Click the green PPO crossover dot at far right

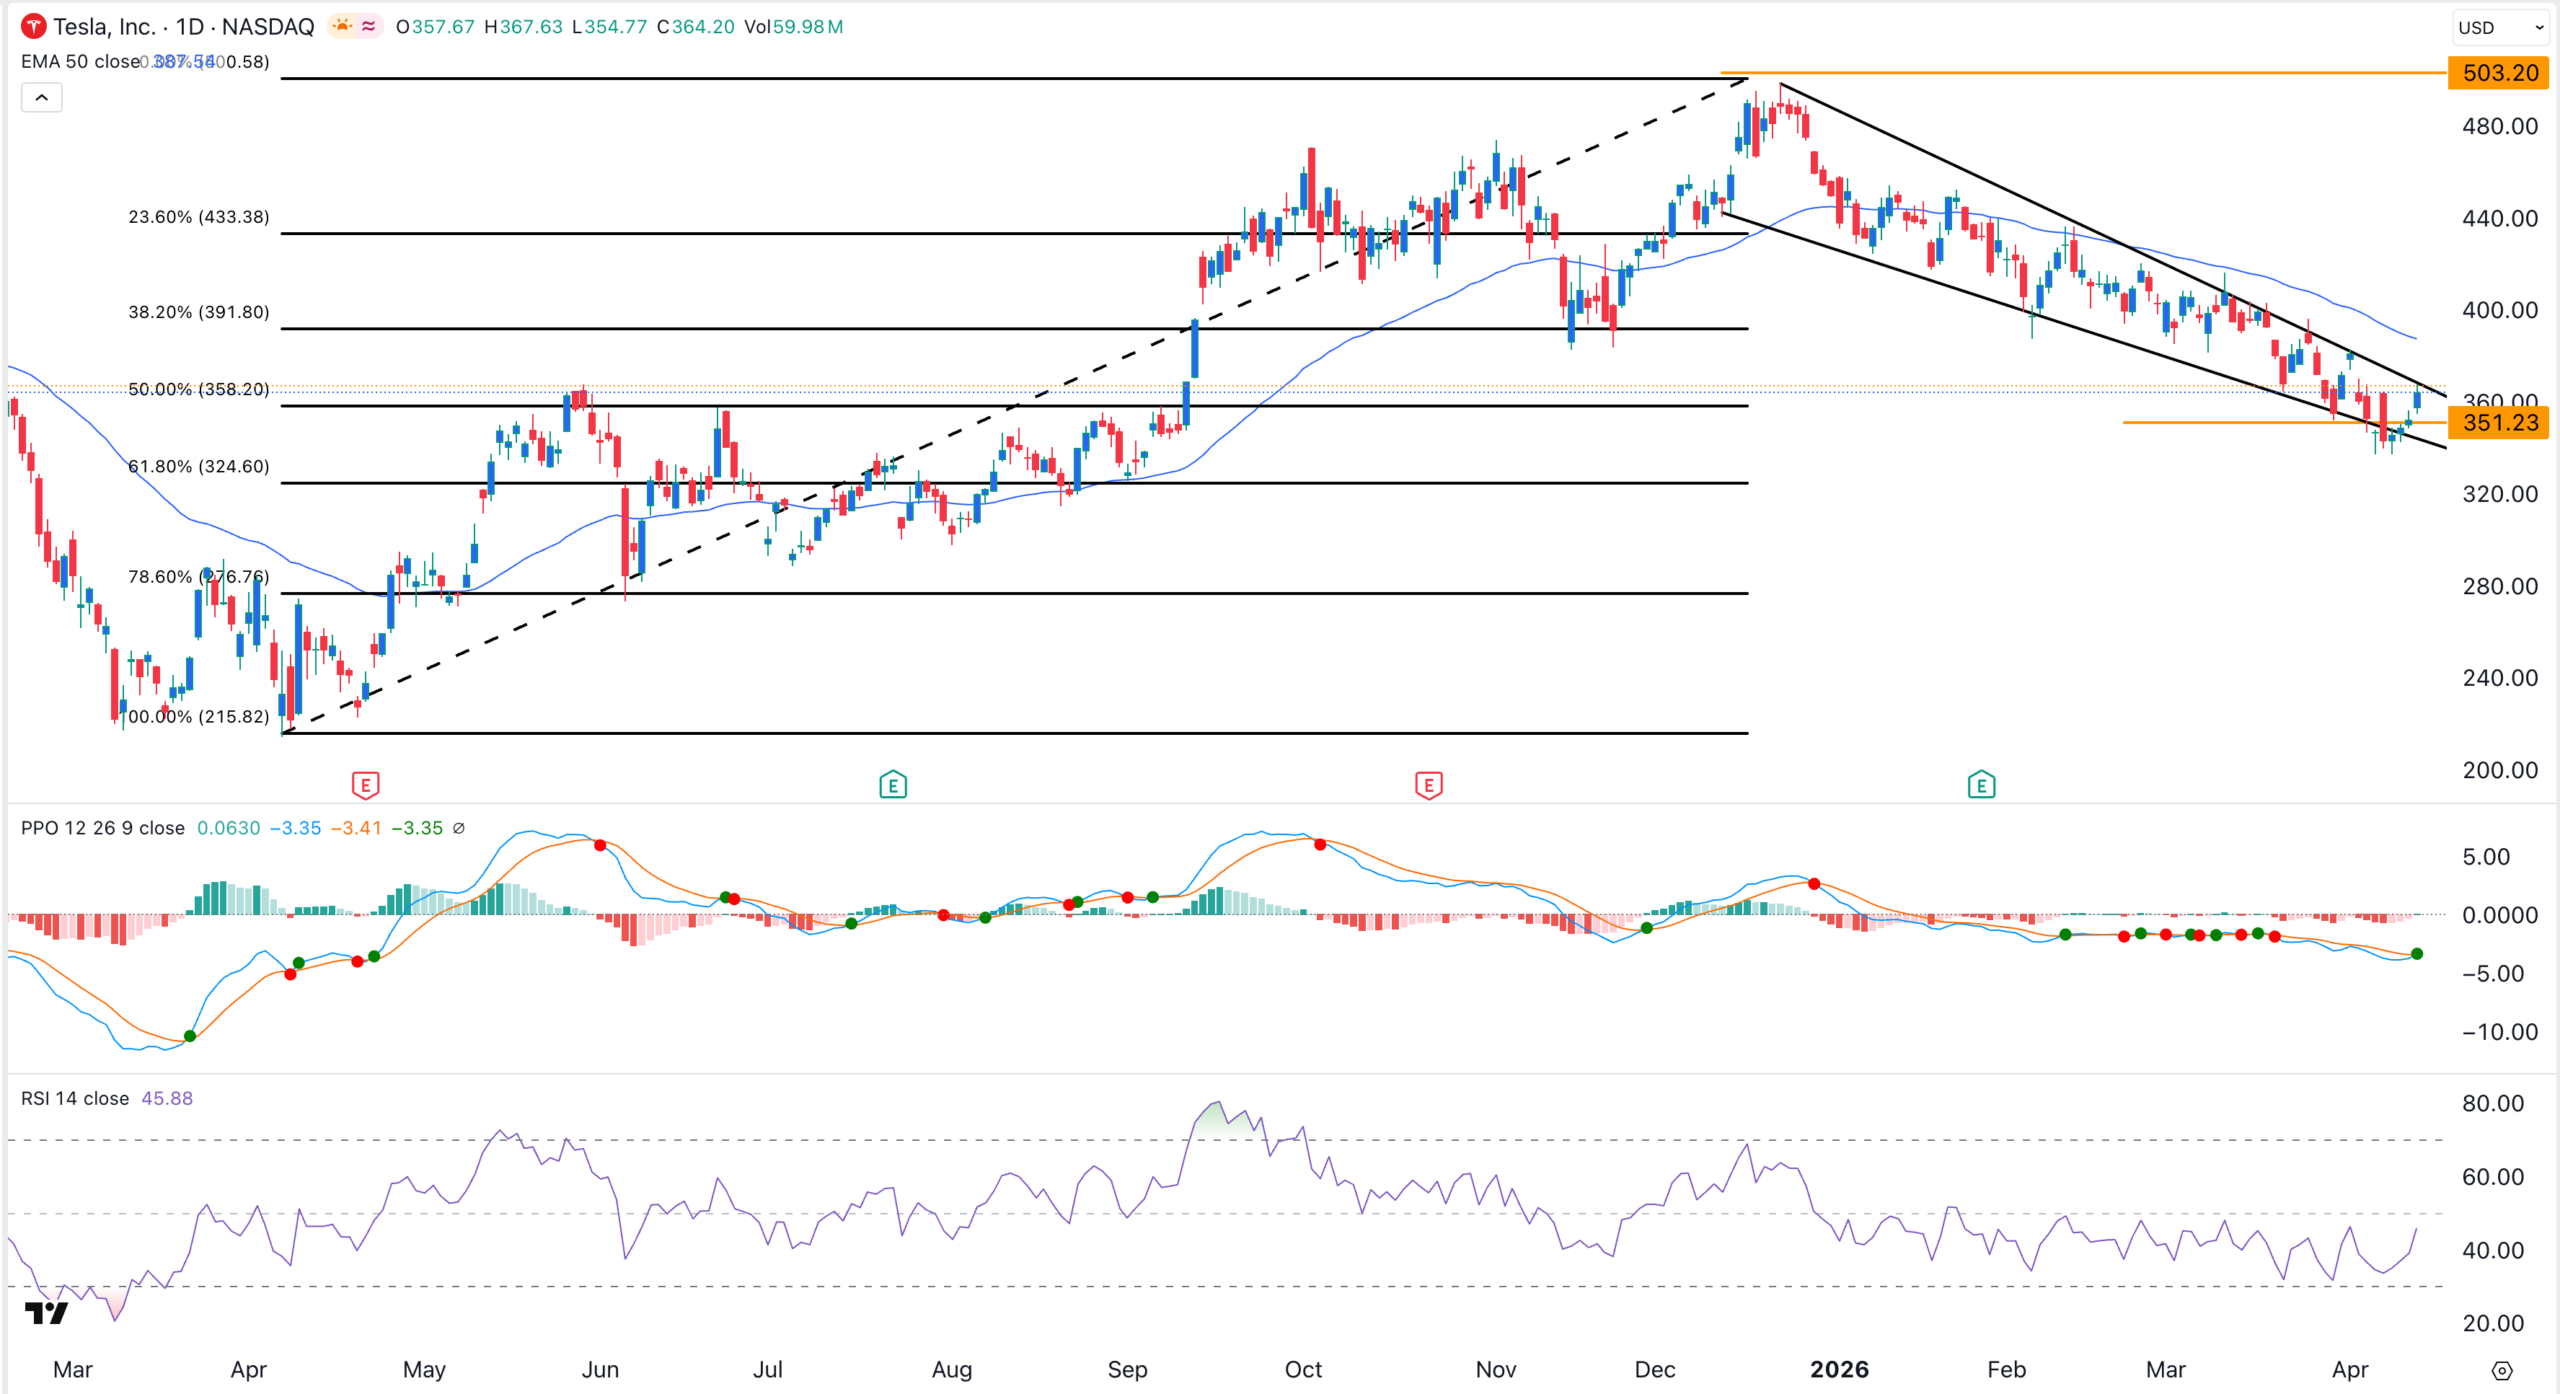[x=2417, y=954]
